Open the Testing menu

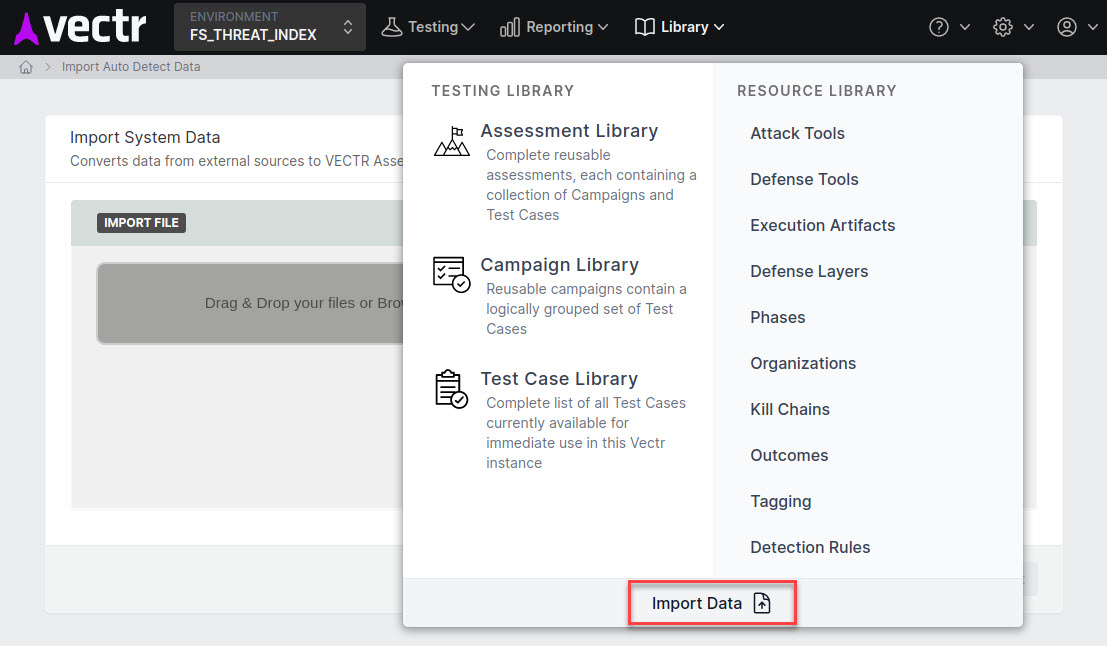[x=428, y=27]
